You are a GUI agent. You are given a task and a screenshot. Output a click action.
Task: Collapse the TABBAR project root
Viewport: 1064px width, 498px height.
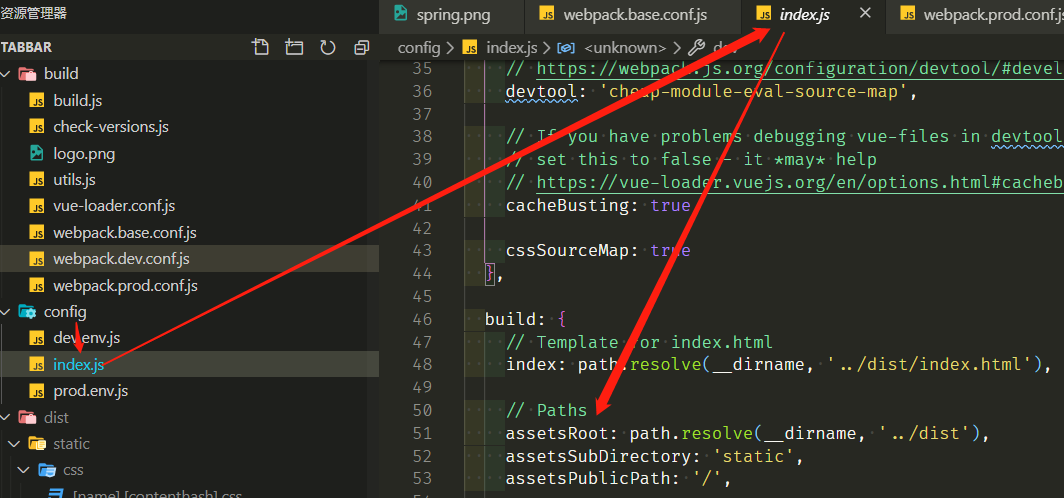26,47
